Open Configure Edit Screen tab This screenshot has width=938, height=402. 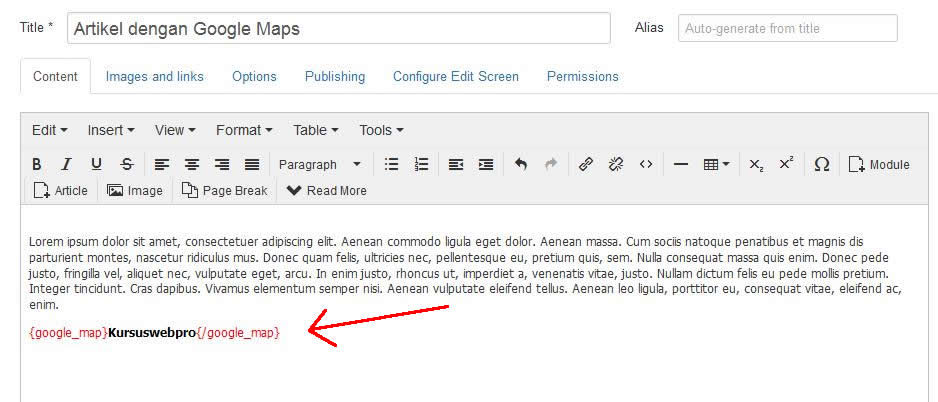pyautogui.click(x=456, y=77)
